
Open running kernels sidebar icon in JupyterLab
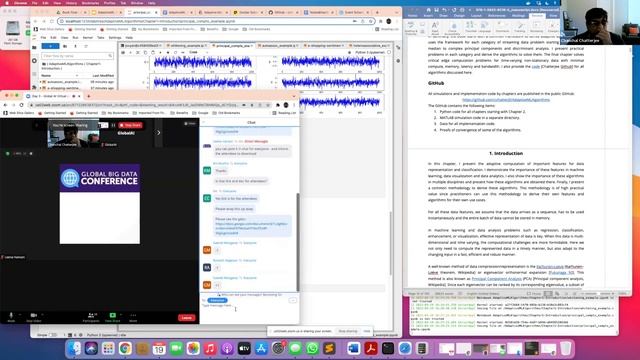34,61
